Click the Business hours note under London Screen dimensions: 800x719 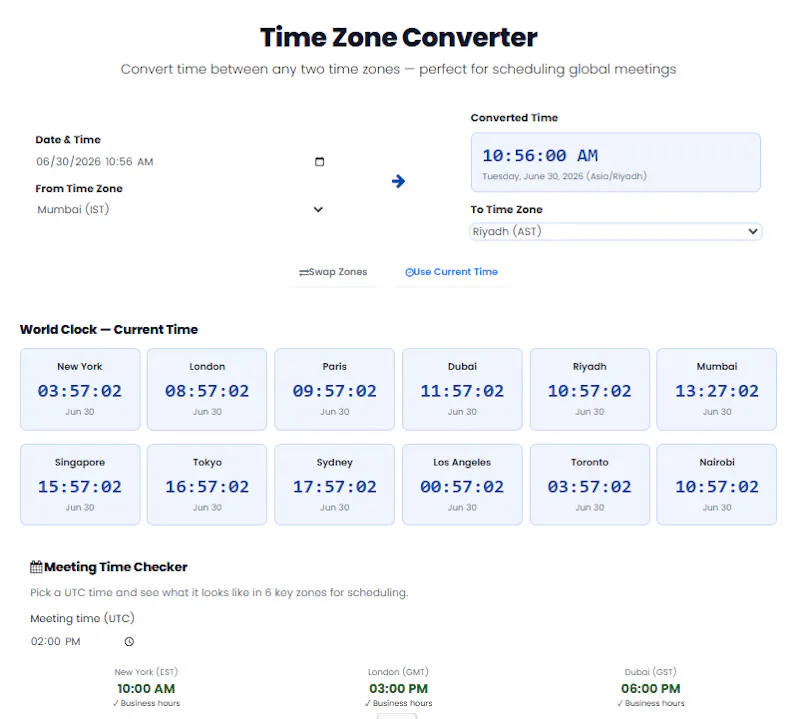[398, 703]
